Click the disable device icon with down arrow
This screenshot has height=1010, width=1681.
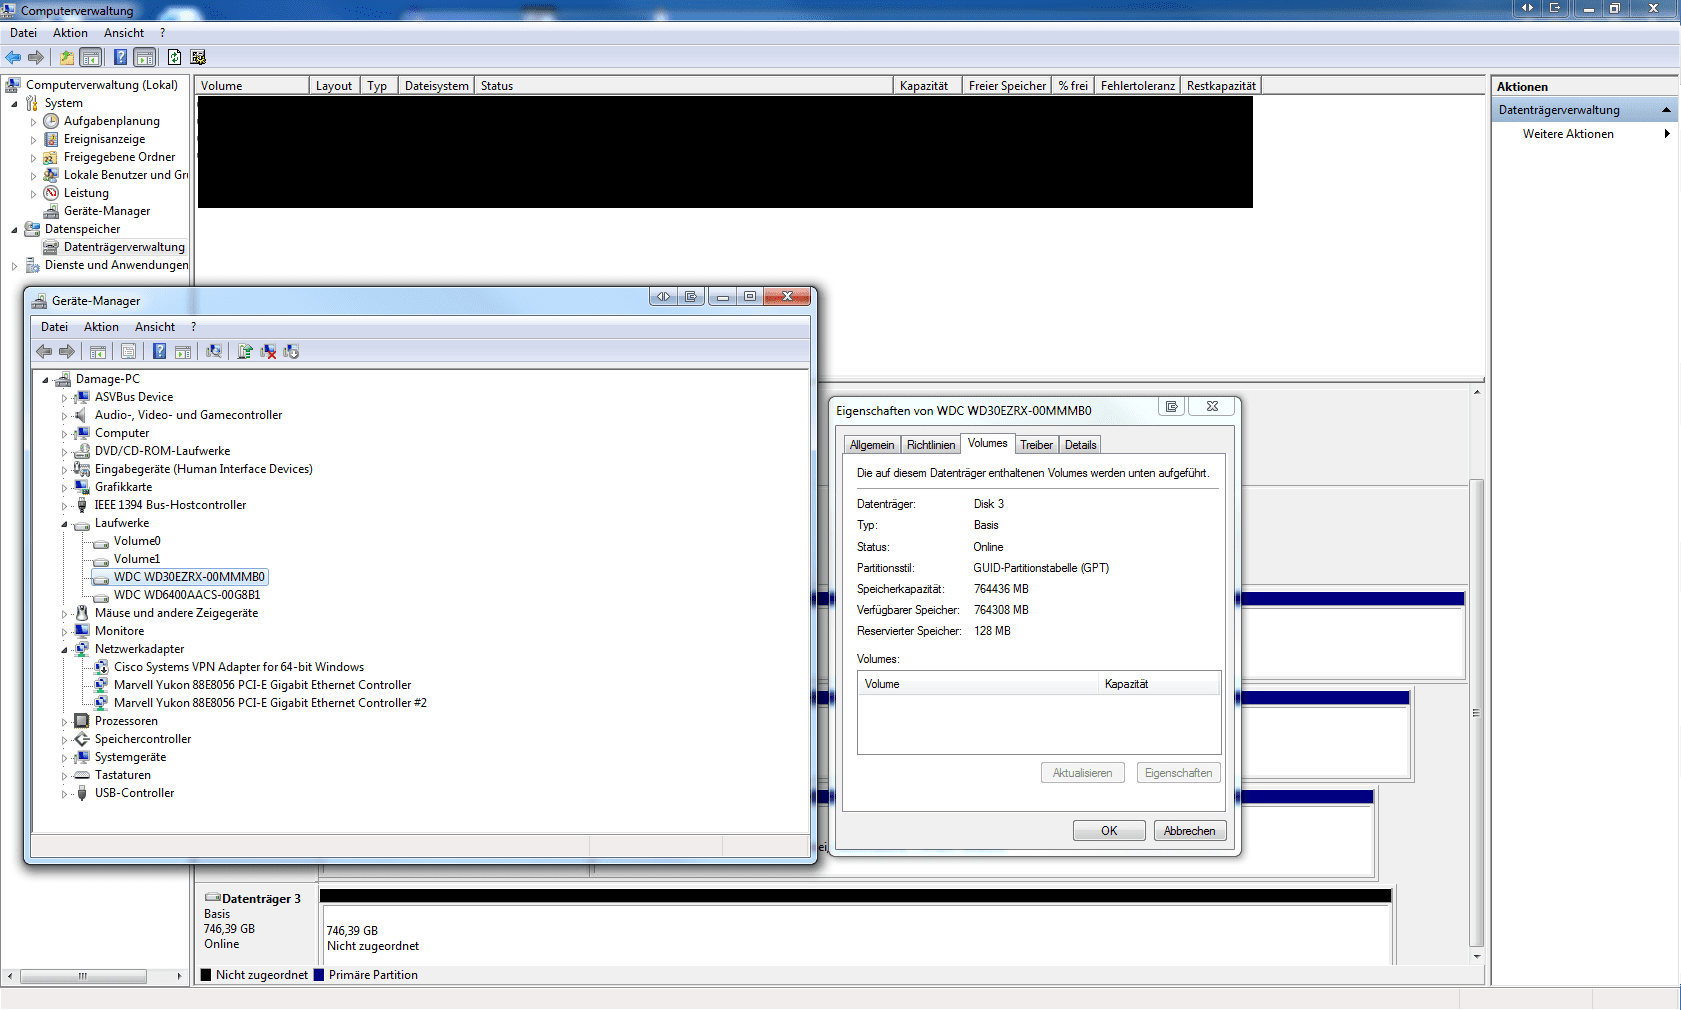pos(291,352)
